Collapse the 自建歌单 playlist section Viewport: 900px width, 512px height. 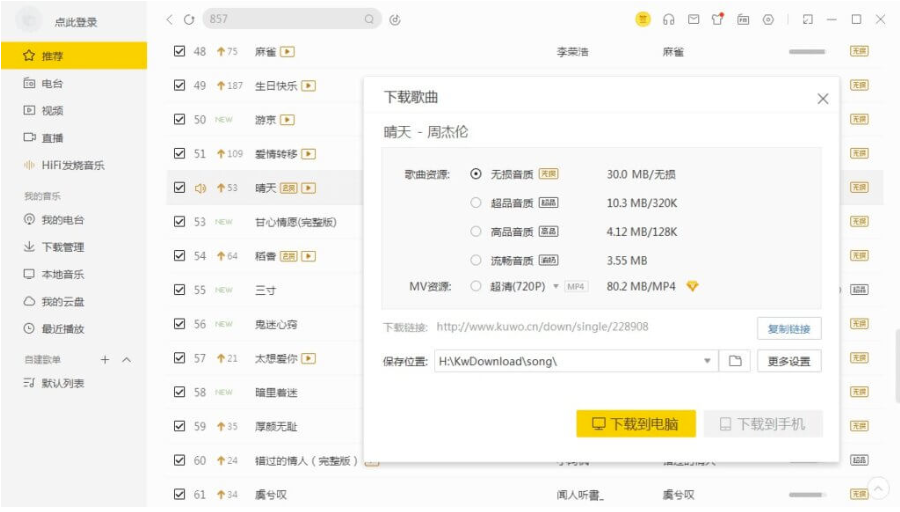127,359
